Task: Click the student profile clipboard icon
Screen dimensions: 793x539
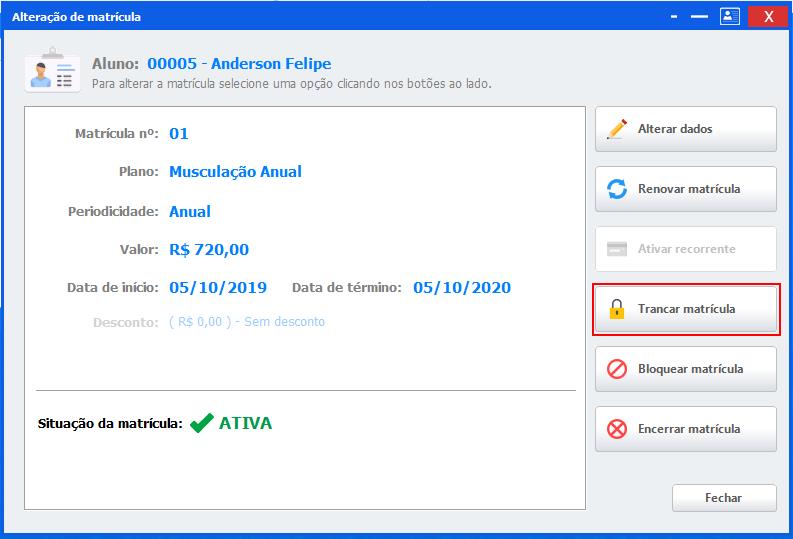Action: (x=52, y=70)
